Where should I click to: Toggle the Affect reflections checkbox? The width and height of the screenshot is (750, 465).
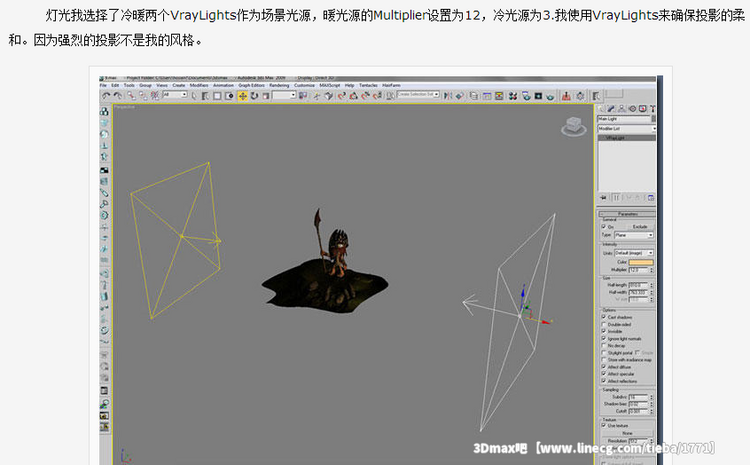(604, 381)
